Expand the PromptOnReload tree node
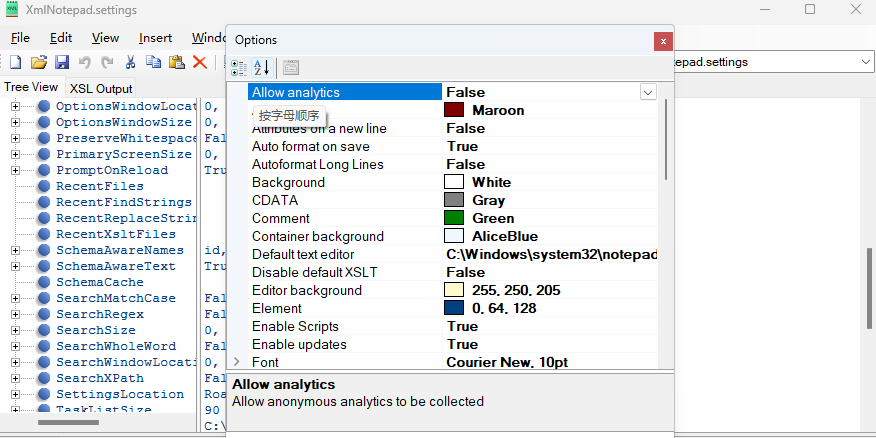876x438 pixels. pos(16,170)
